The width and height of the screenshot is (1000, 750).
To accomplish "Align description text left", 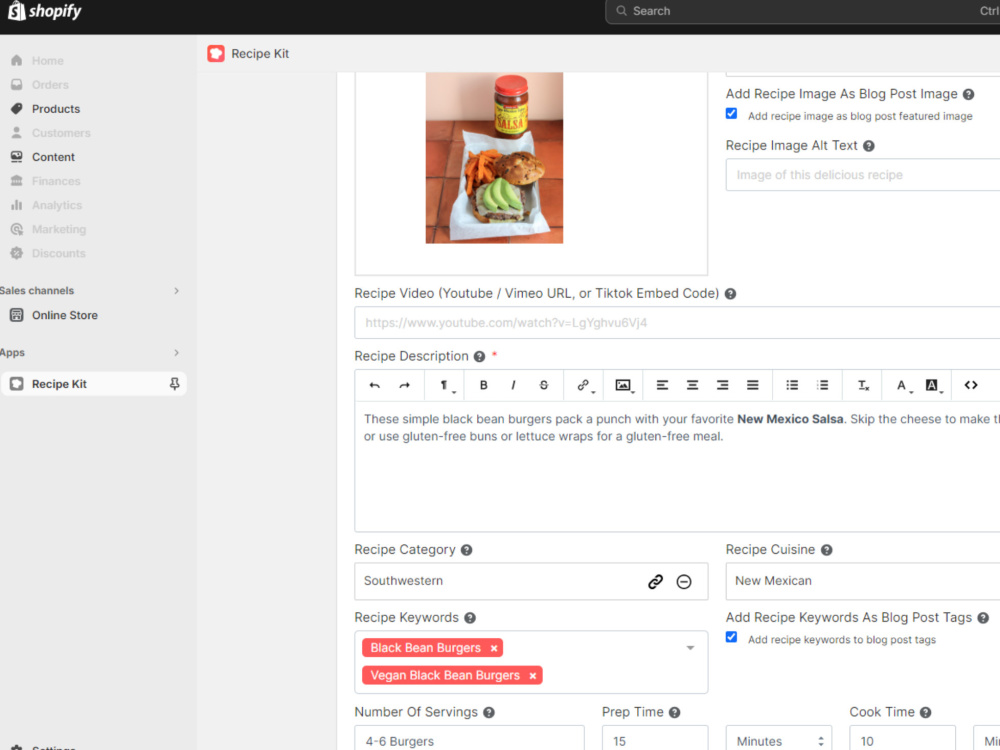I will pos(662,385).
